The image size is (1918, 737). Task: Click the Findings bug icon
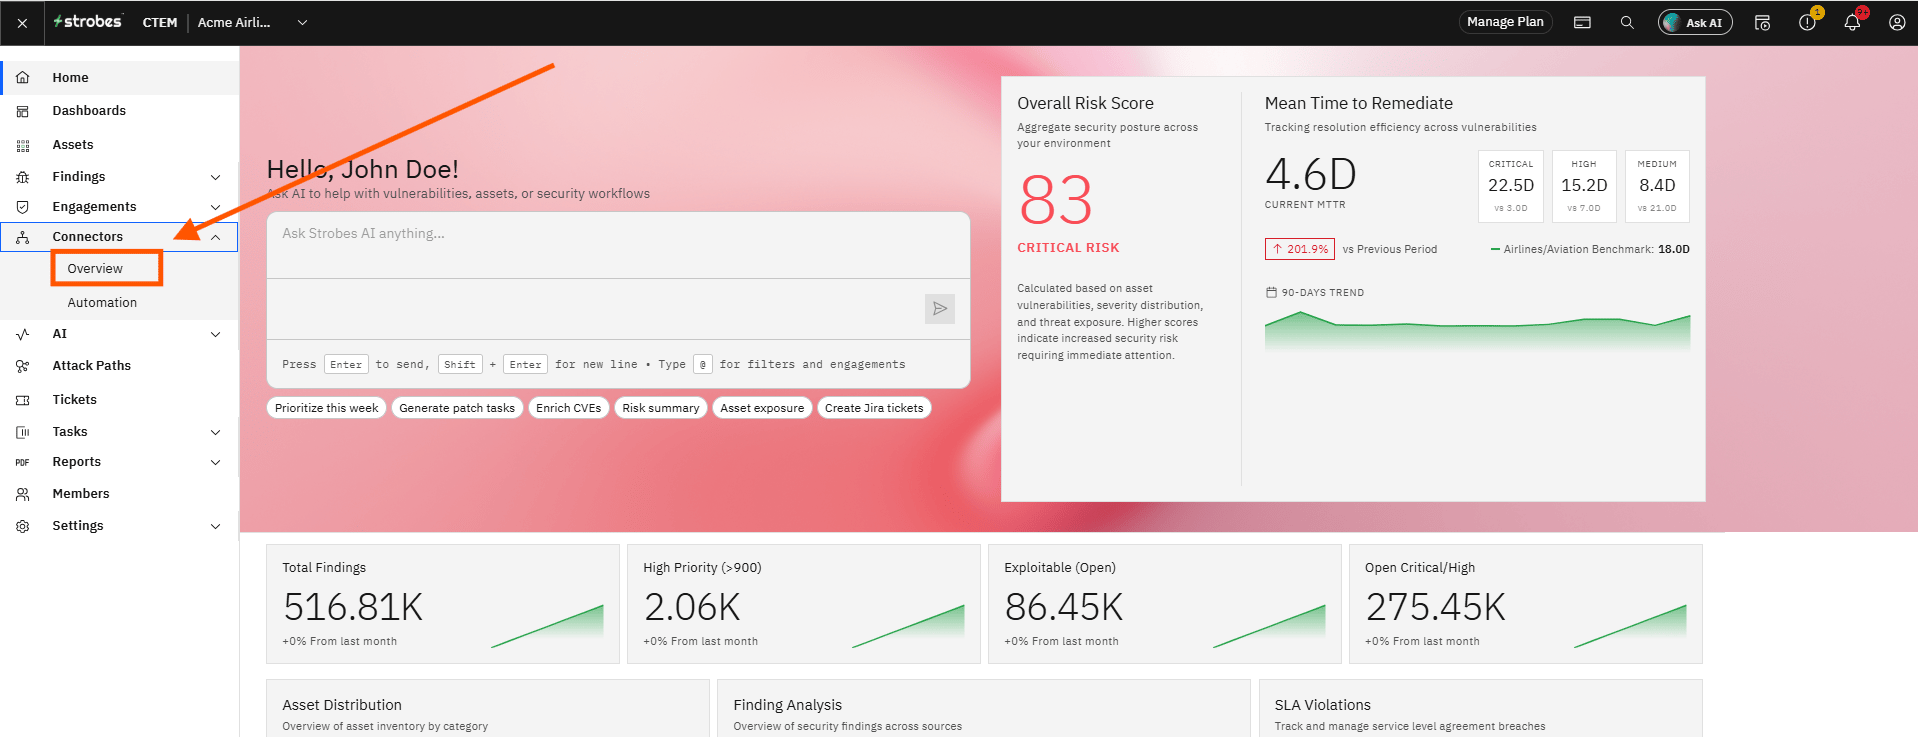point(22,177)
